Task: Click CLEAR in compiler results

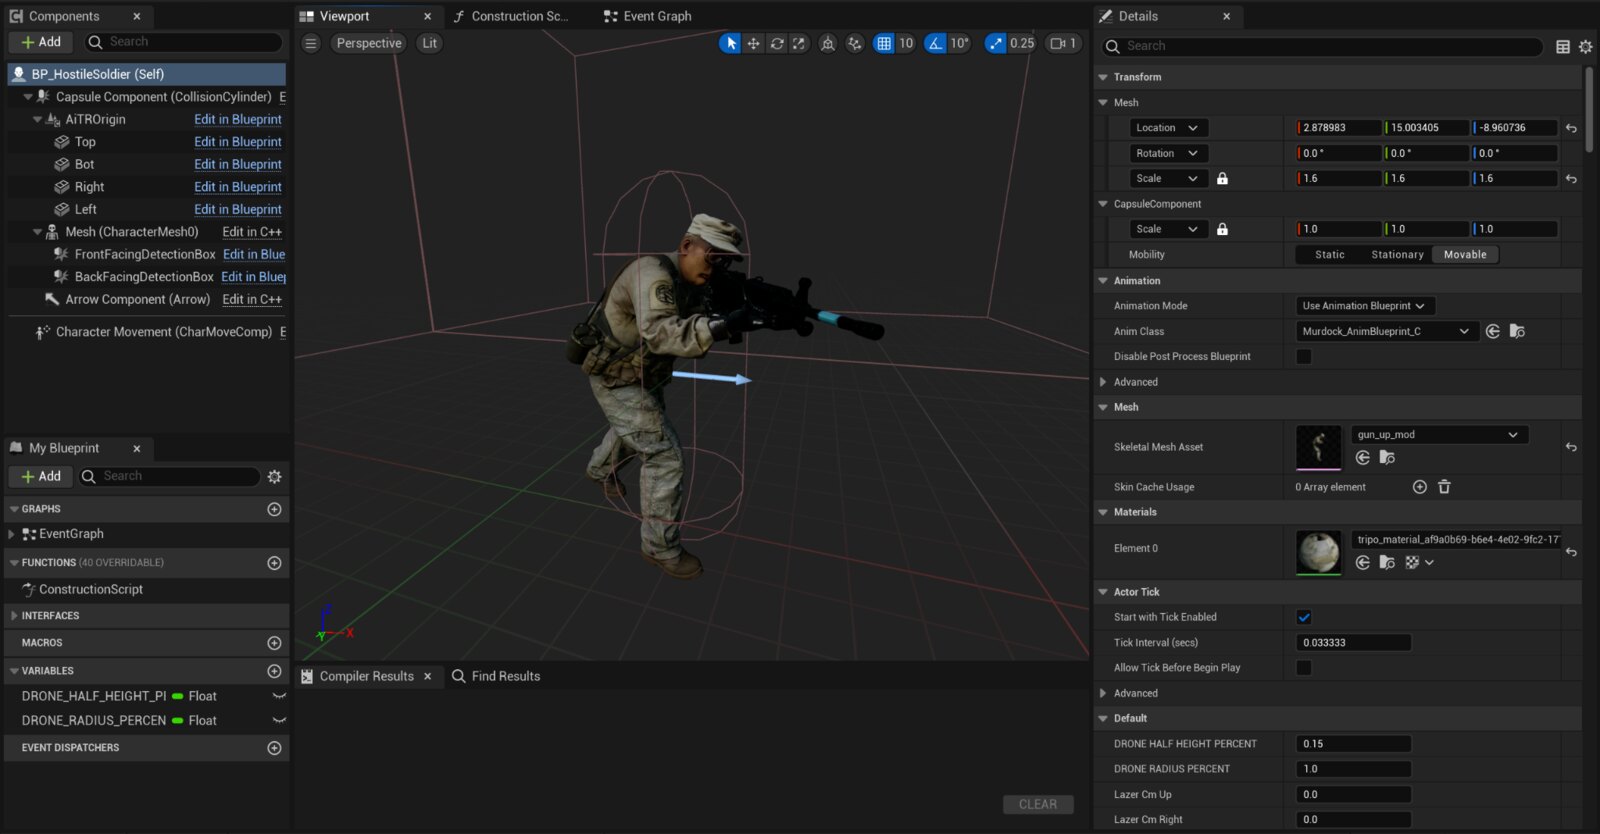Action: (x=1038, y=805)
